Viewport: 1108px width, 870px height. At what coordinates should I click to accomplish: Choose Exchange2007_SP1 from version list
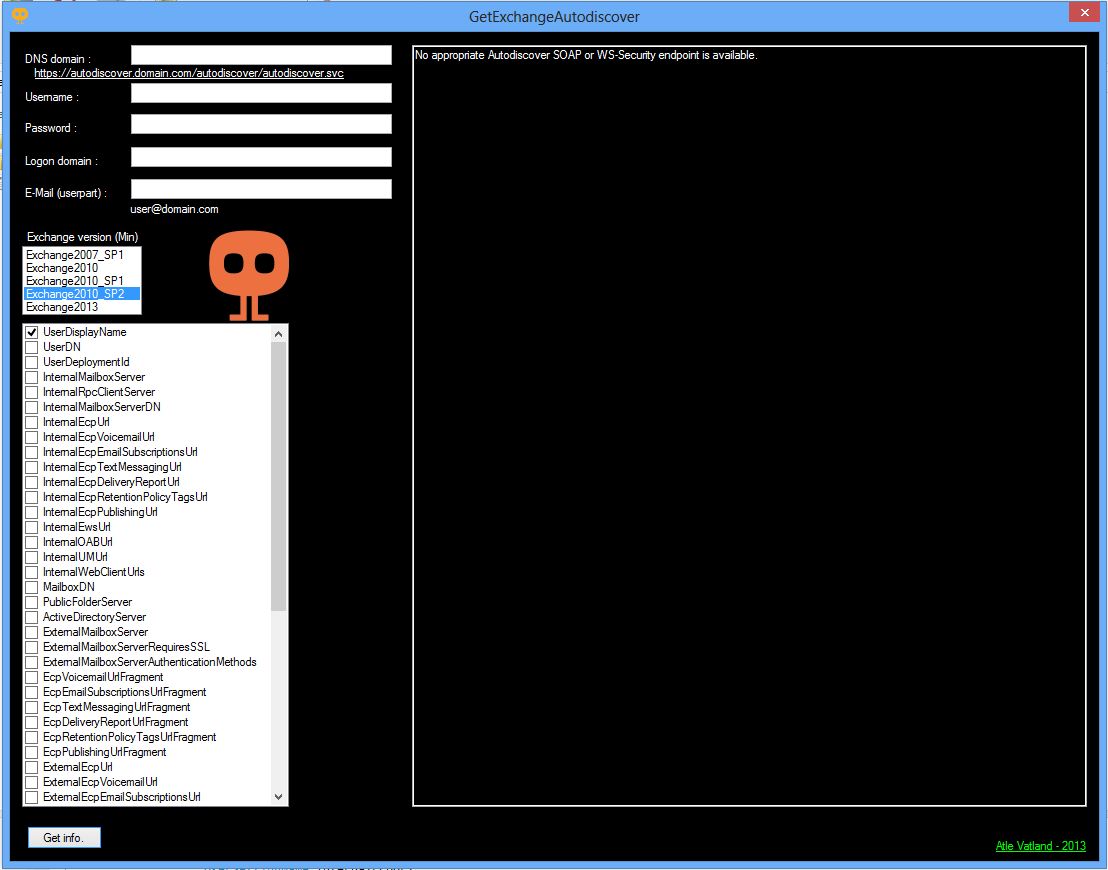75,255
